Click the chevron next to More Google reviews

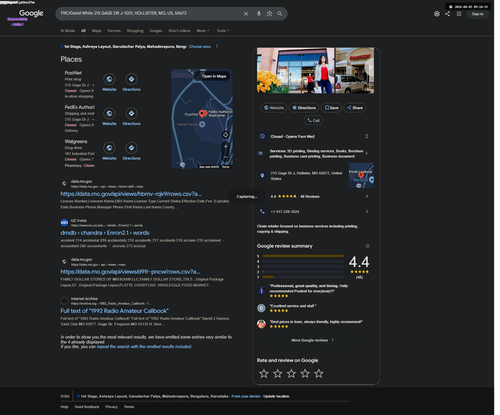333,340
